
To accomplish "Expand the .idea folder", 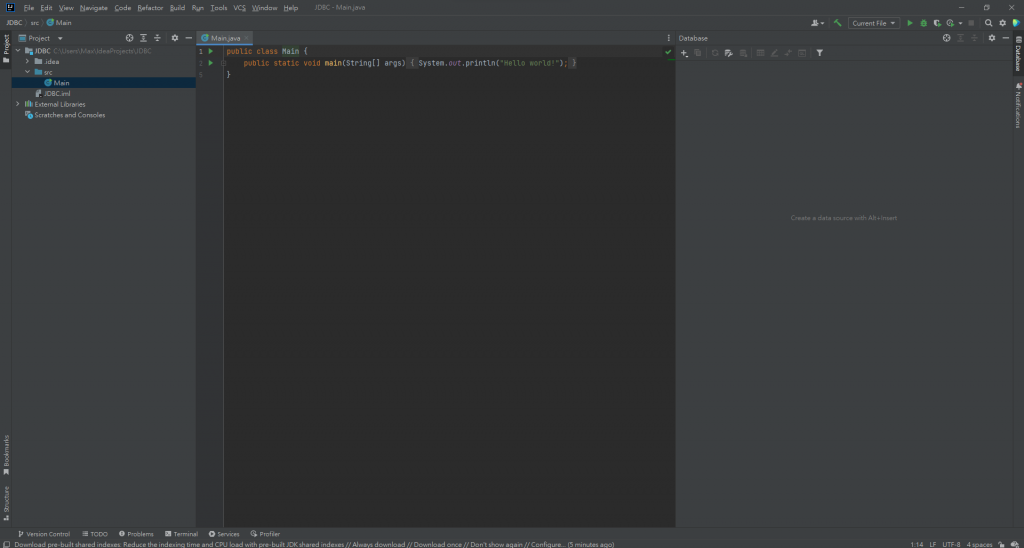I will [27, 61].
